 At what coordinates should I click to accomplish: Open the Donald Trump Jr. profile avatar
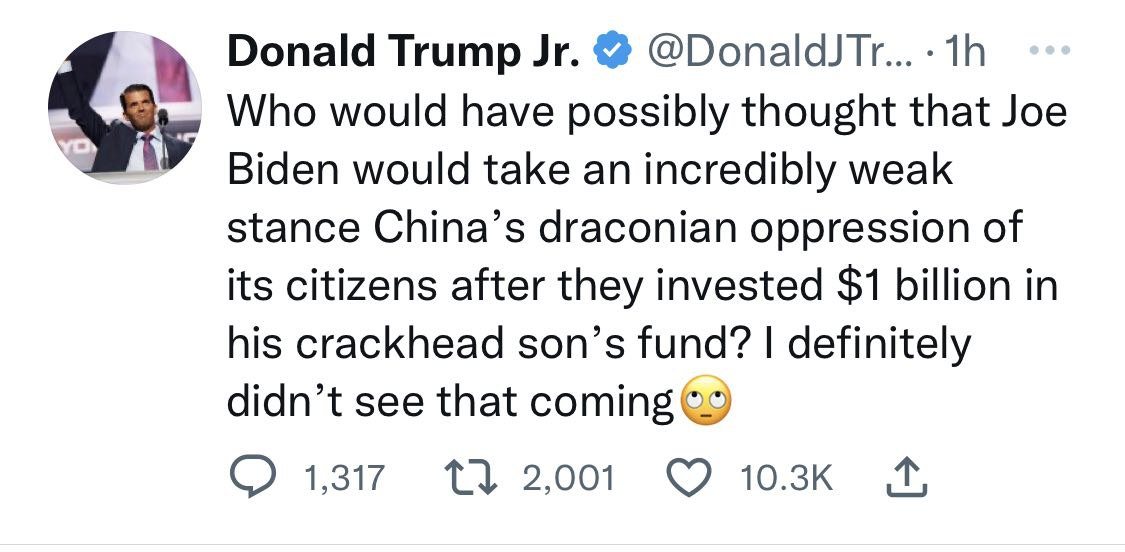tap(124, 107)
